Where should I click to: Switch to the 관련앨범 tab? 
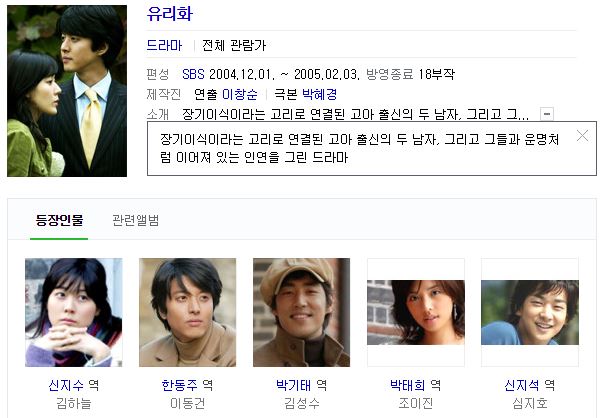click(135, 220)
